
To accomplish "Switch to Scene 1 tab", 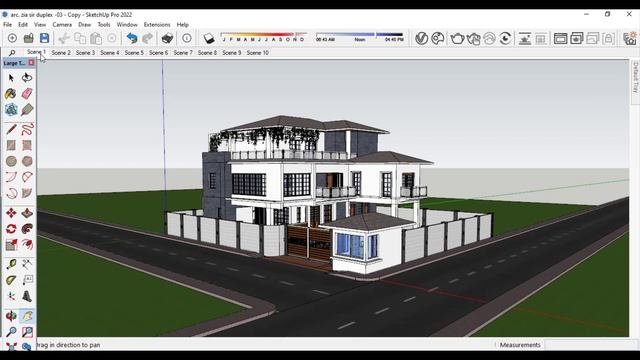I will (36, 52).
